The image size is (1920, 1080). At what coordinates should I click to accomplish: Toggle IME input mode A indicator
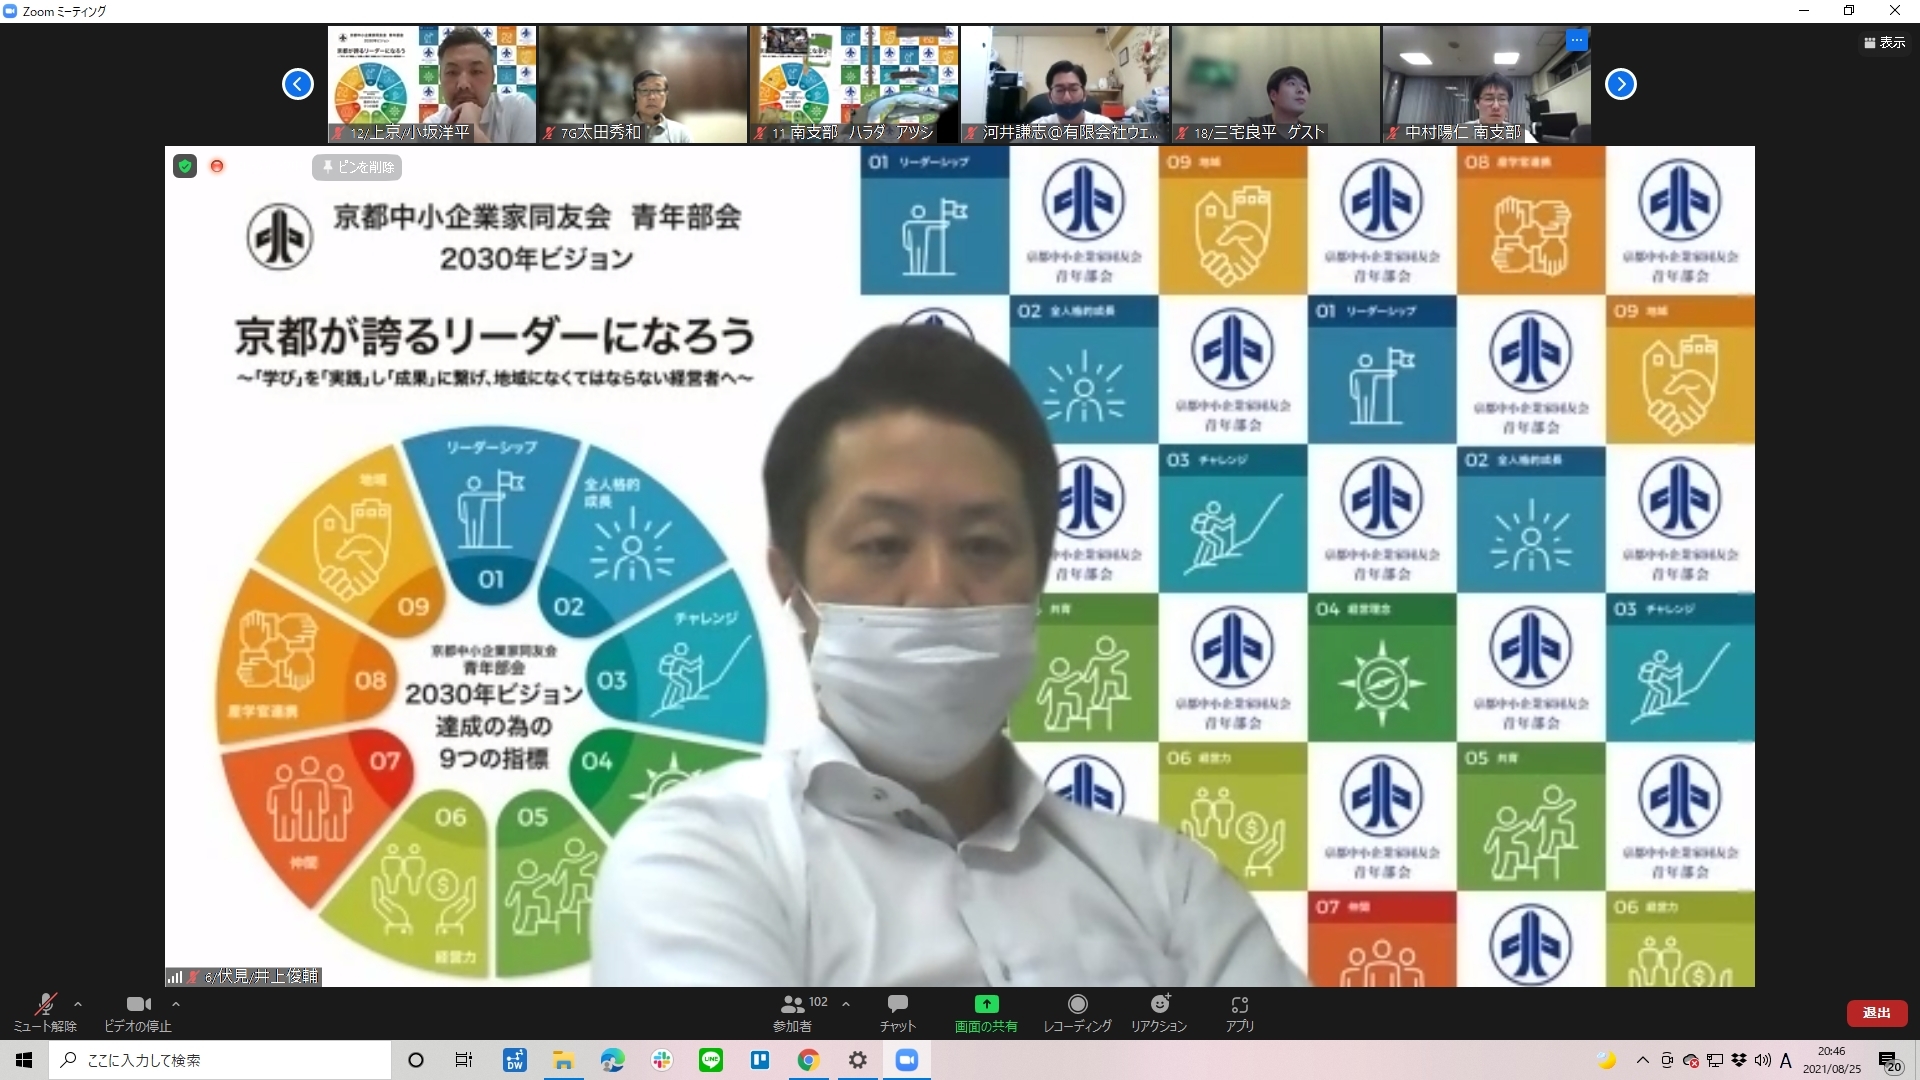pos(1786,1060)
